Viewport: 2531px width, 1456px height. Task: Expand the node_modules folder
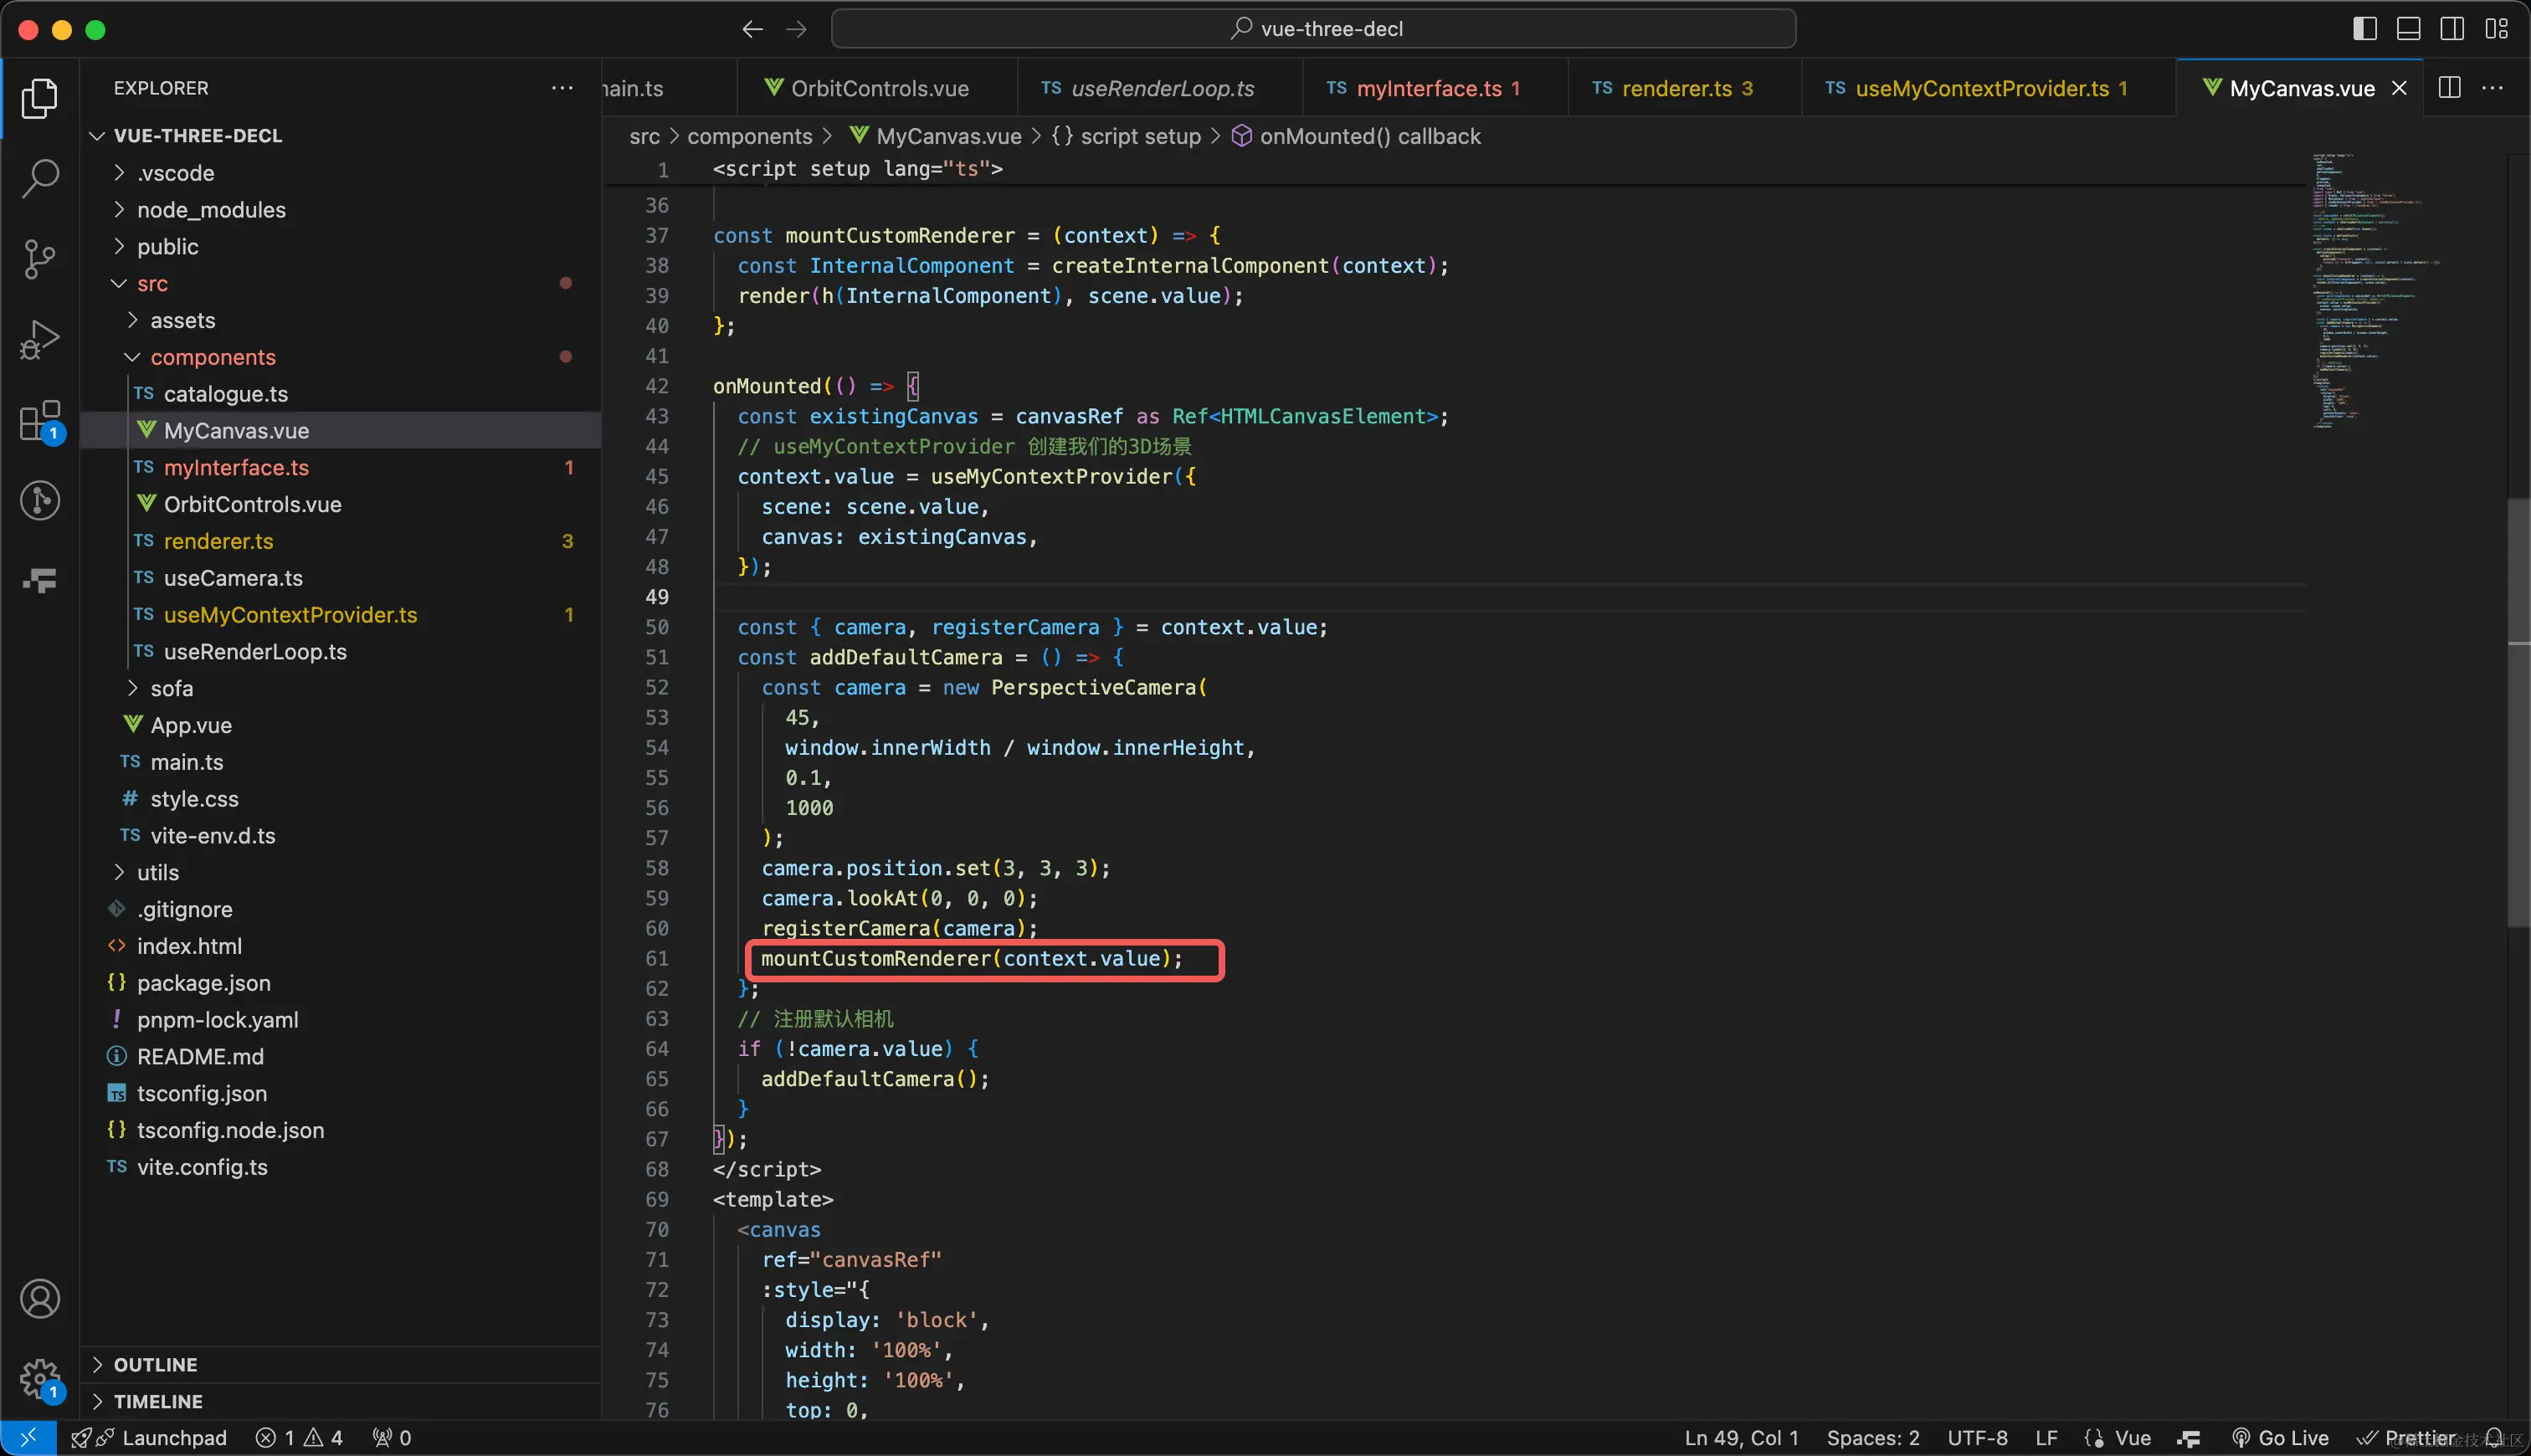pos(211,210)
